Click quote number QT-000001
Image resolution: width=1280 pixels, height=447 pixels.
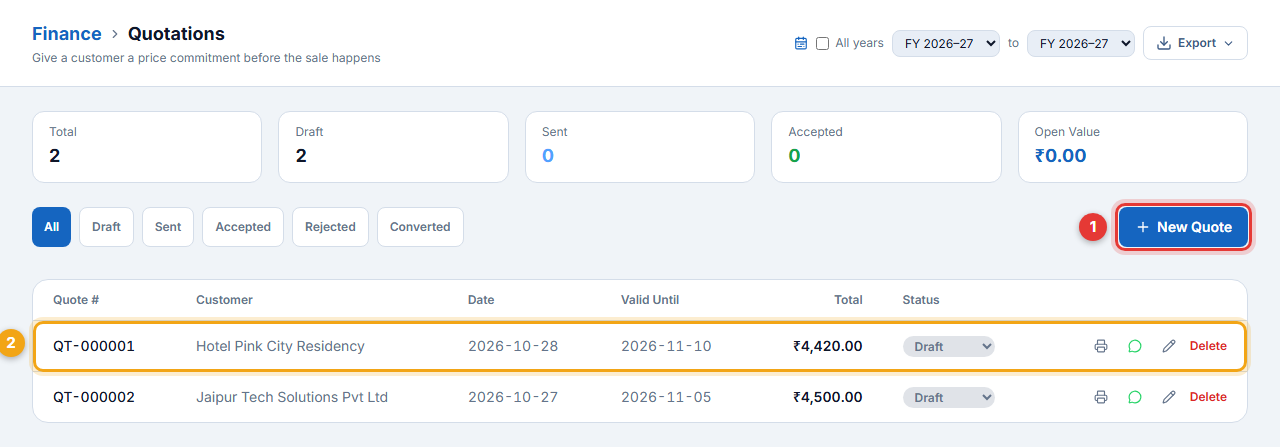pos(94,346)
